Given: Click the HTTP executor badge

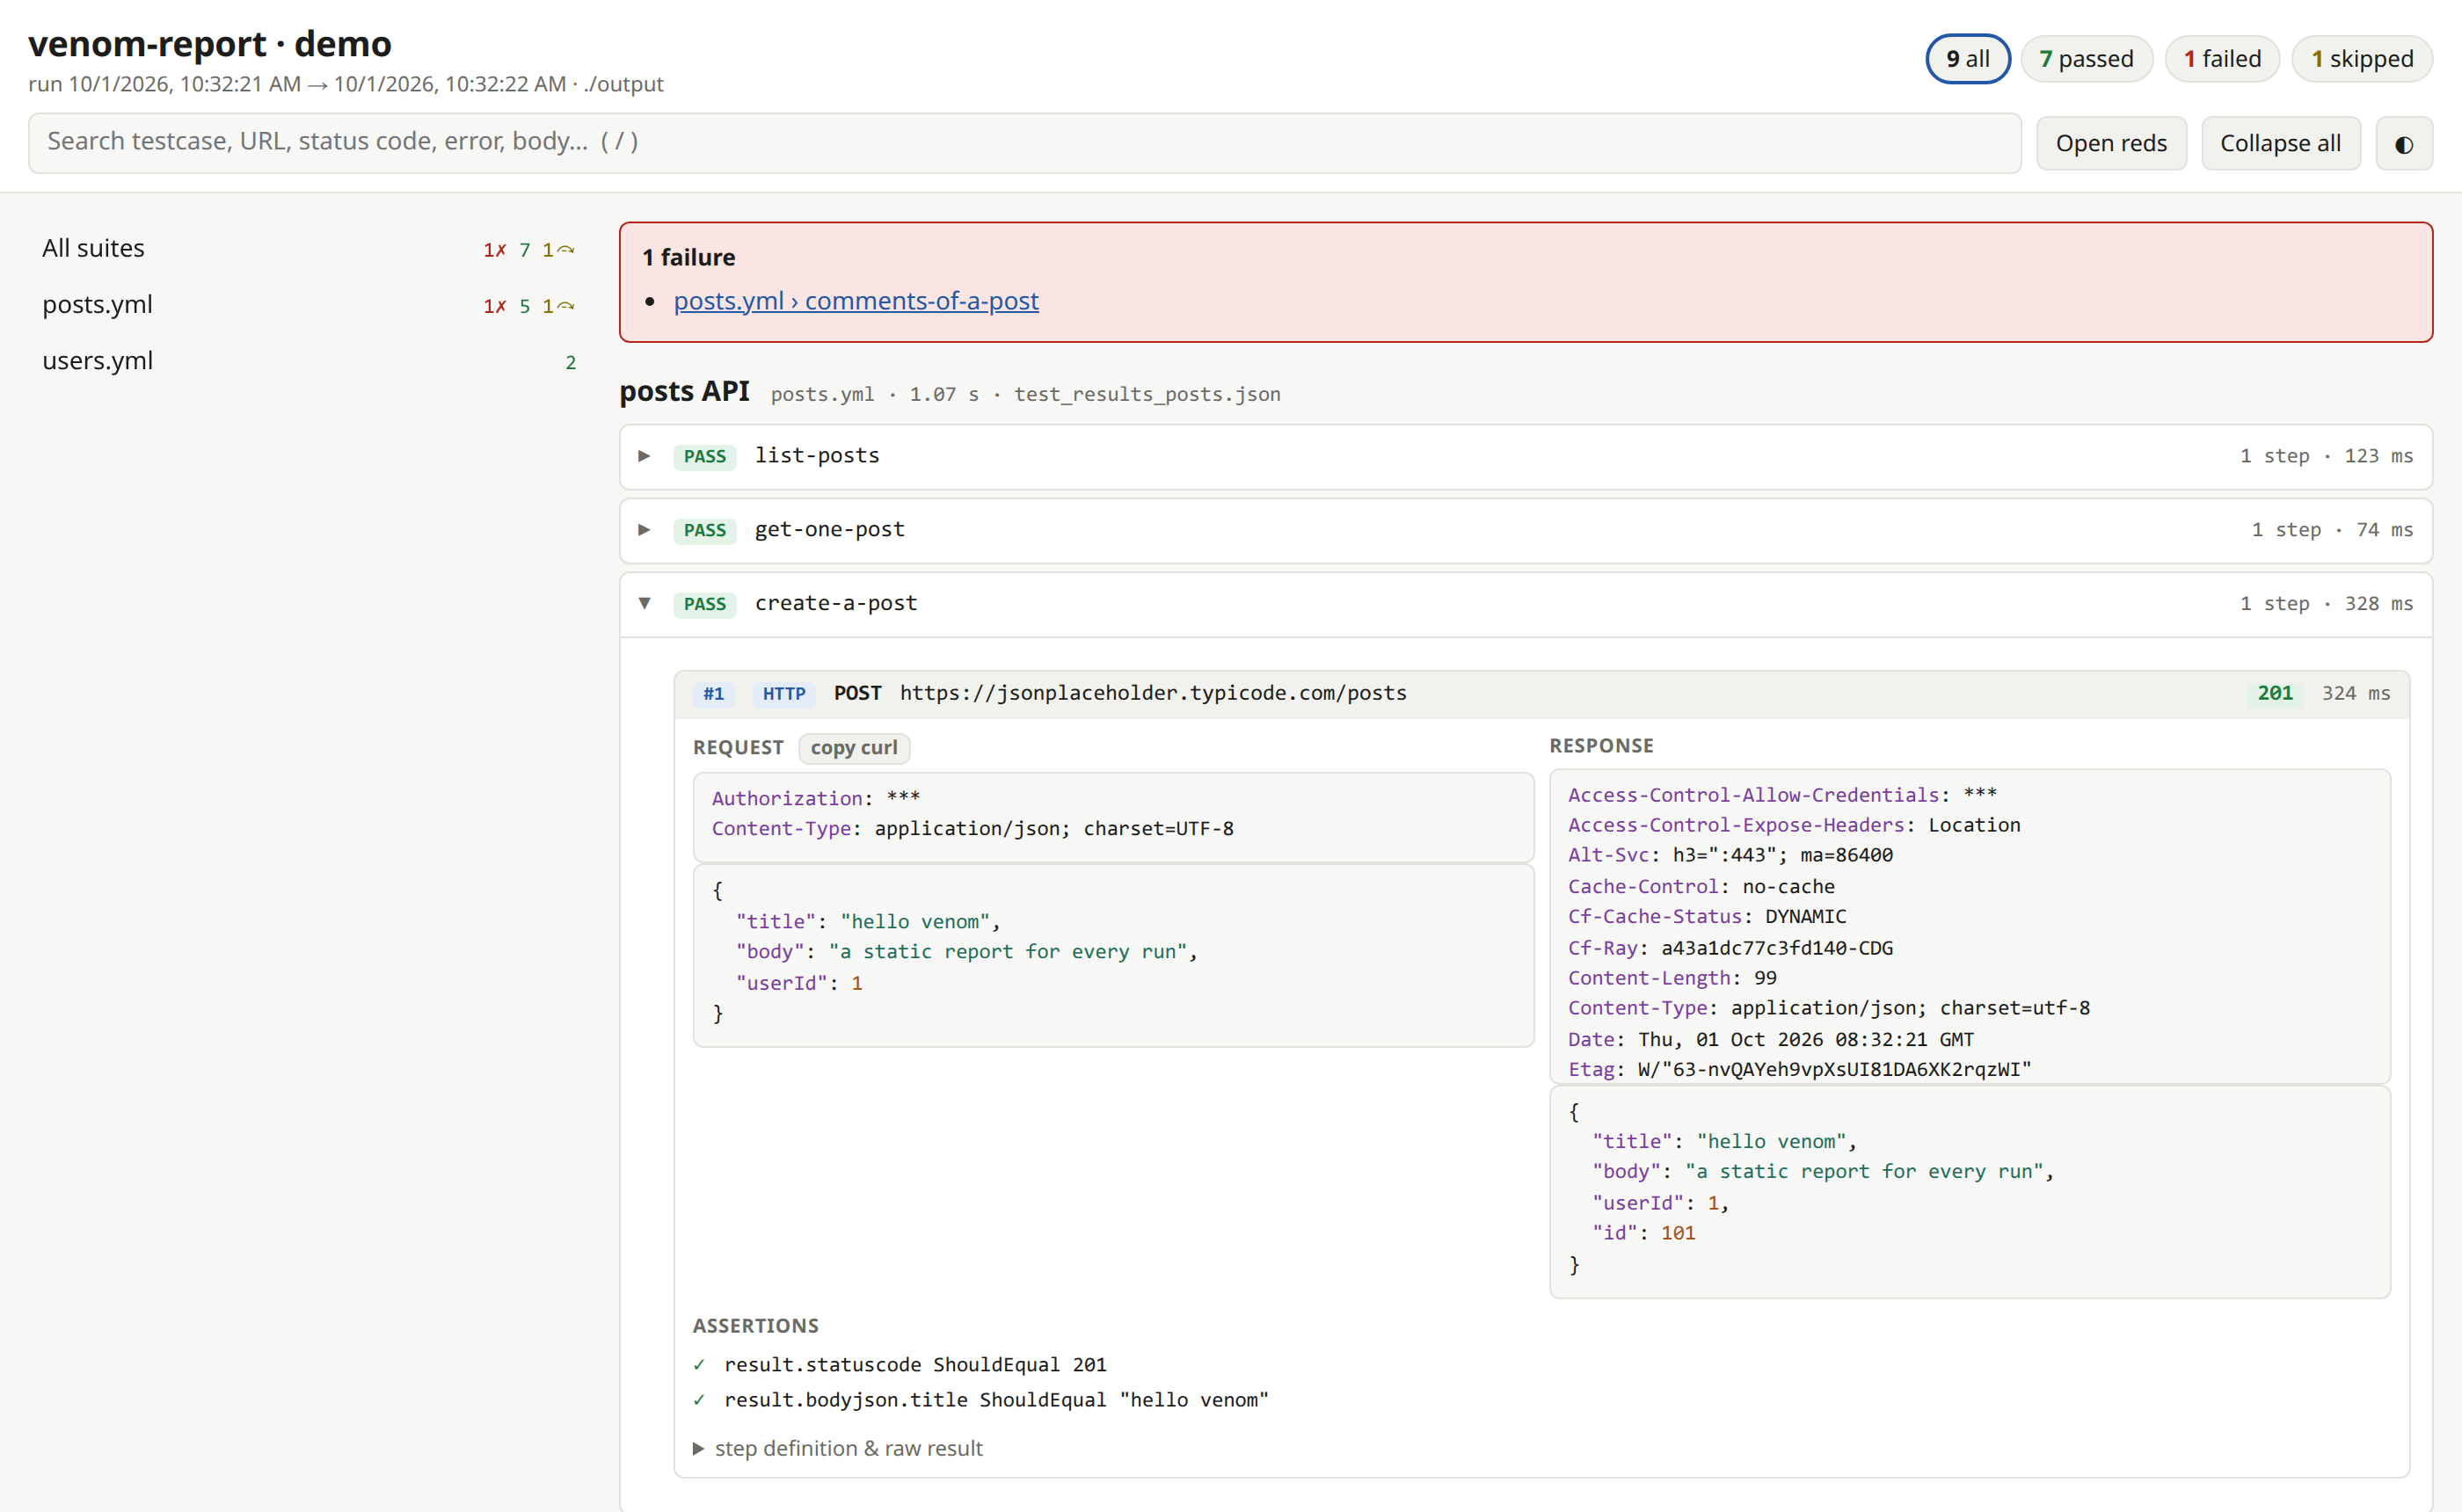Looking at the screenshot, I should (784, 694).
